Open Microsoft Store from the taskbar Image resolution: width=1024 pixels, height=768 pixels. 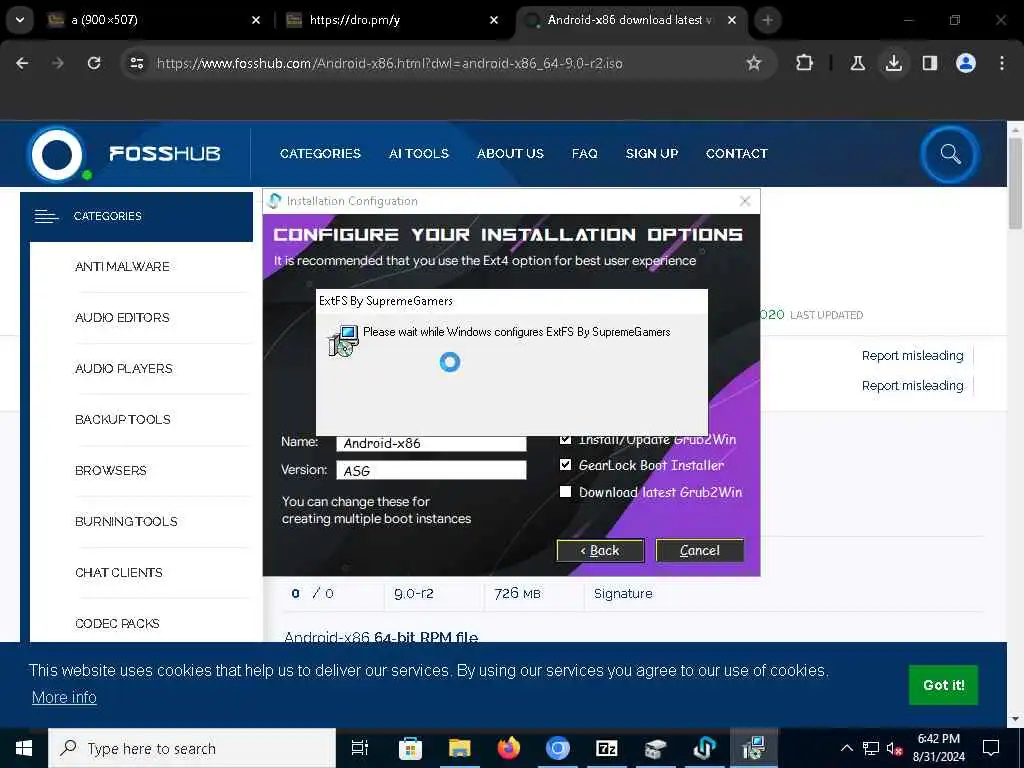(410, 748)
